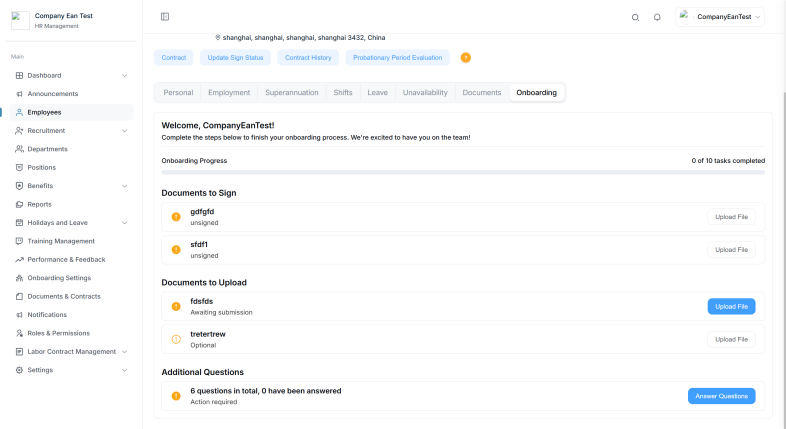This screenshot has width=786, height=429.
Task: Toggle the sidebar collapse icon
Action: [165, 17]
